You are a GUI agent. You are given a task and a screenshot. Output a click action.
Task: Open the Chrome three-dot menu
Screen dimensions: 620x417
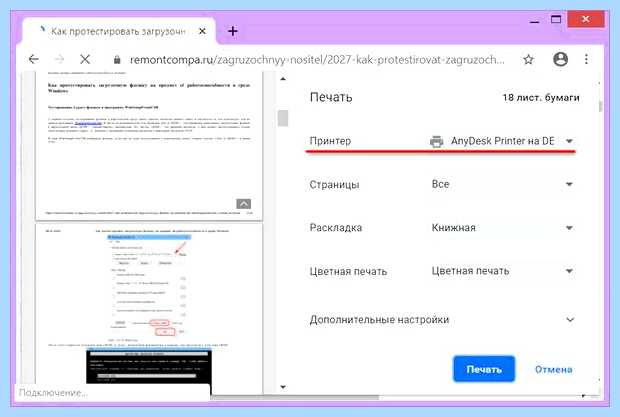586,59
